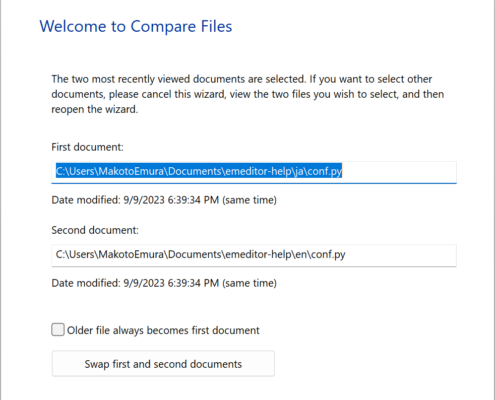This screenshot has height=400, width=495.
Task: Click the Second document: label
Action: [x=95, y=230]
